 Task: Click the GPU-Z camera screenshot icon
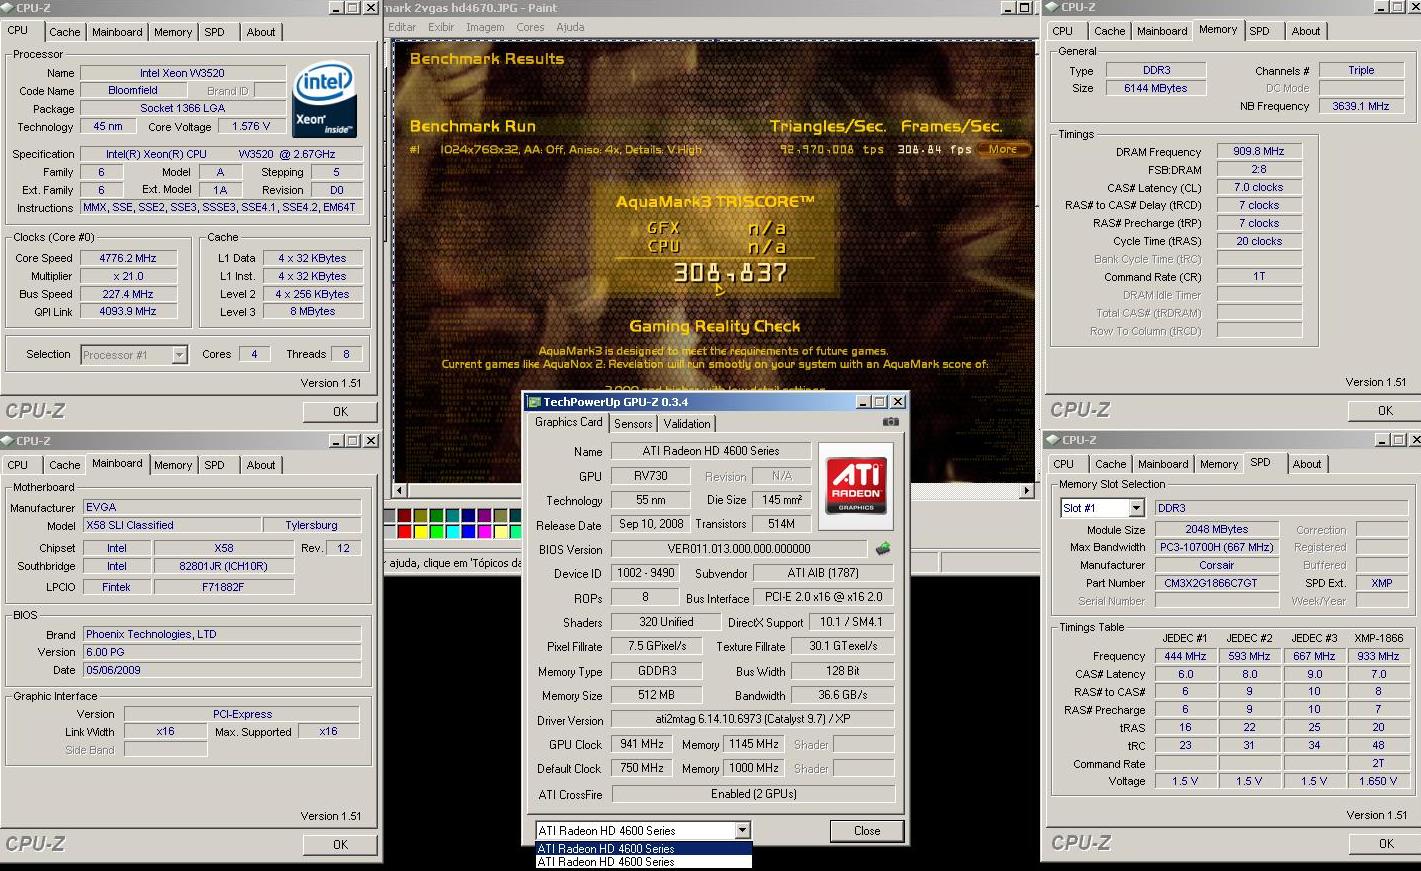890,422
